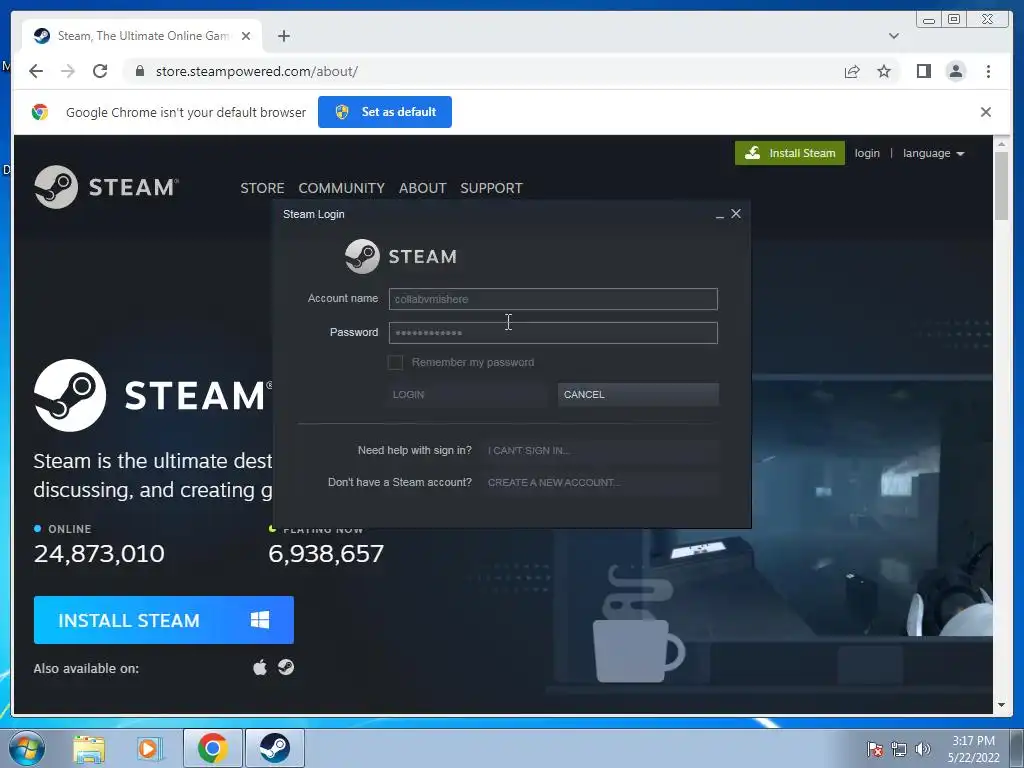1024x768 pixels.
Task: Click the Steam logo in page header
Action: click(x=106, y=187)
